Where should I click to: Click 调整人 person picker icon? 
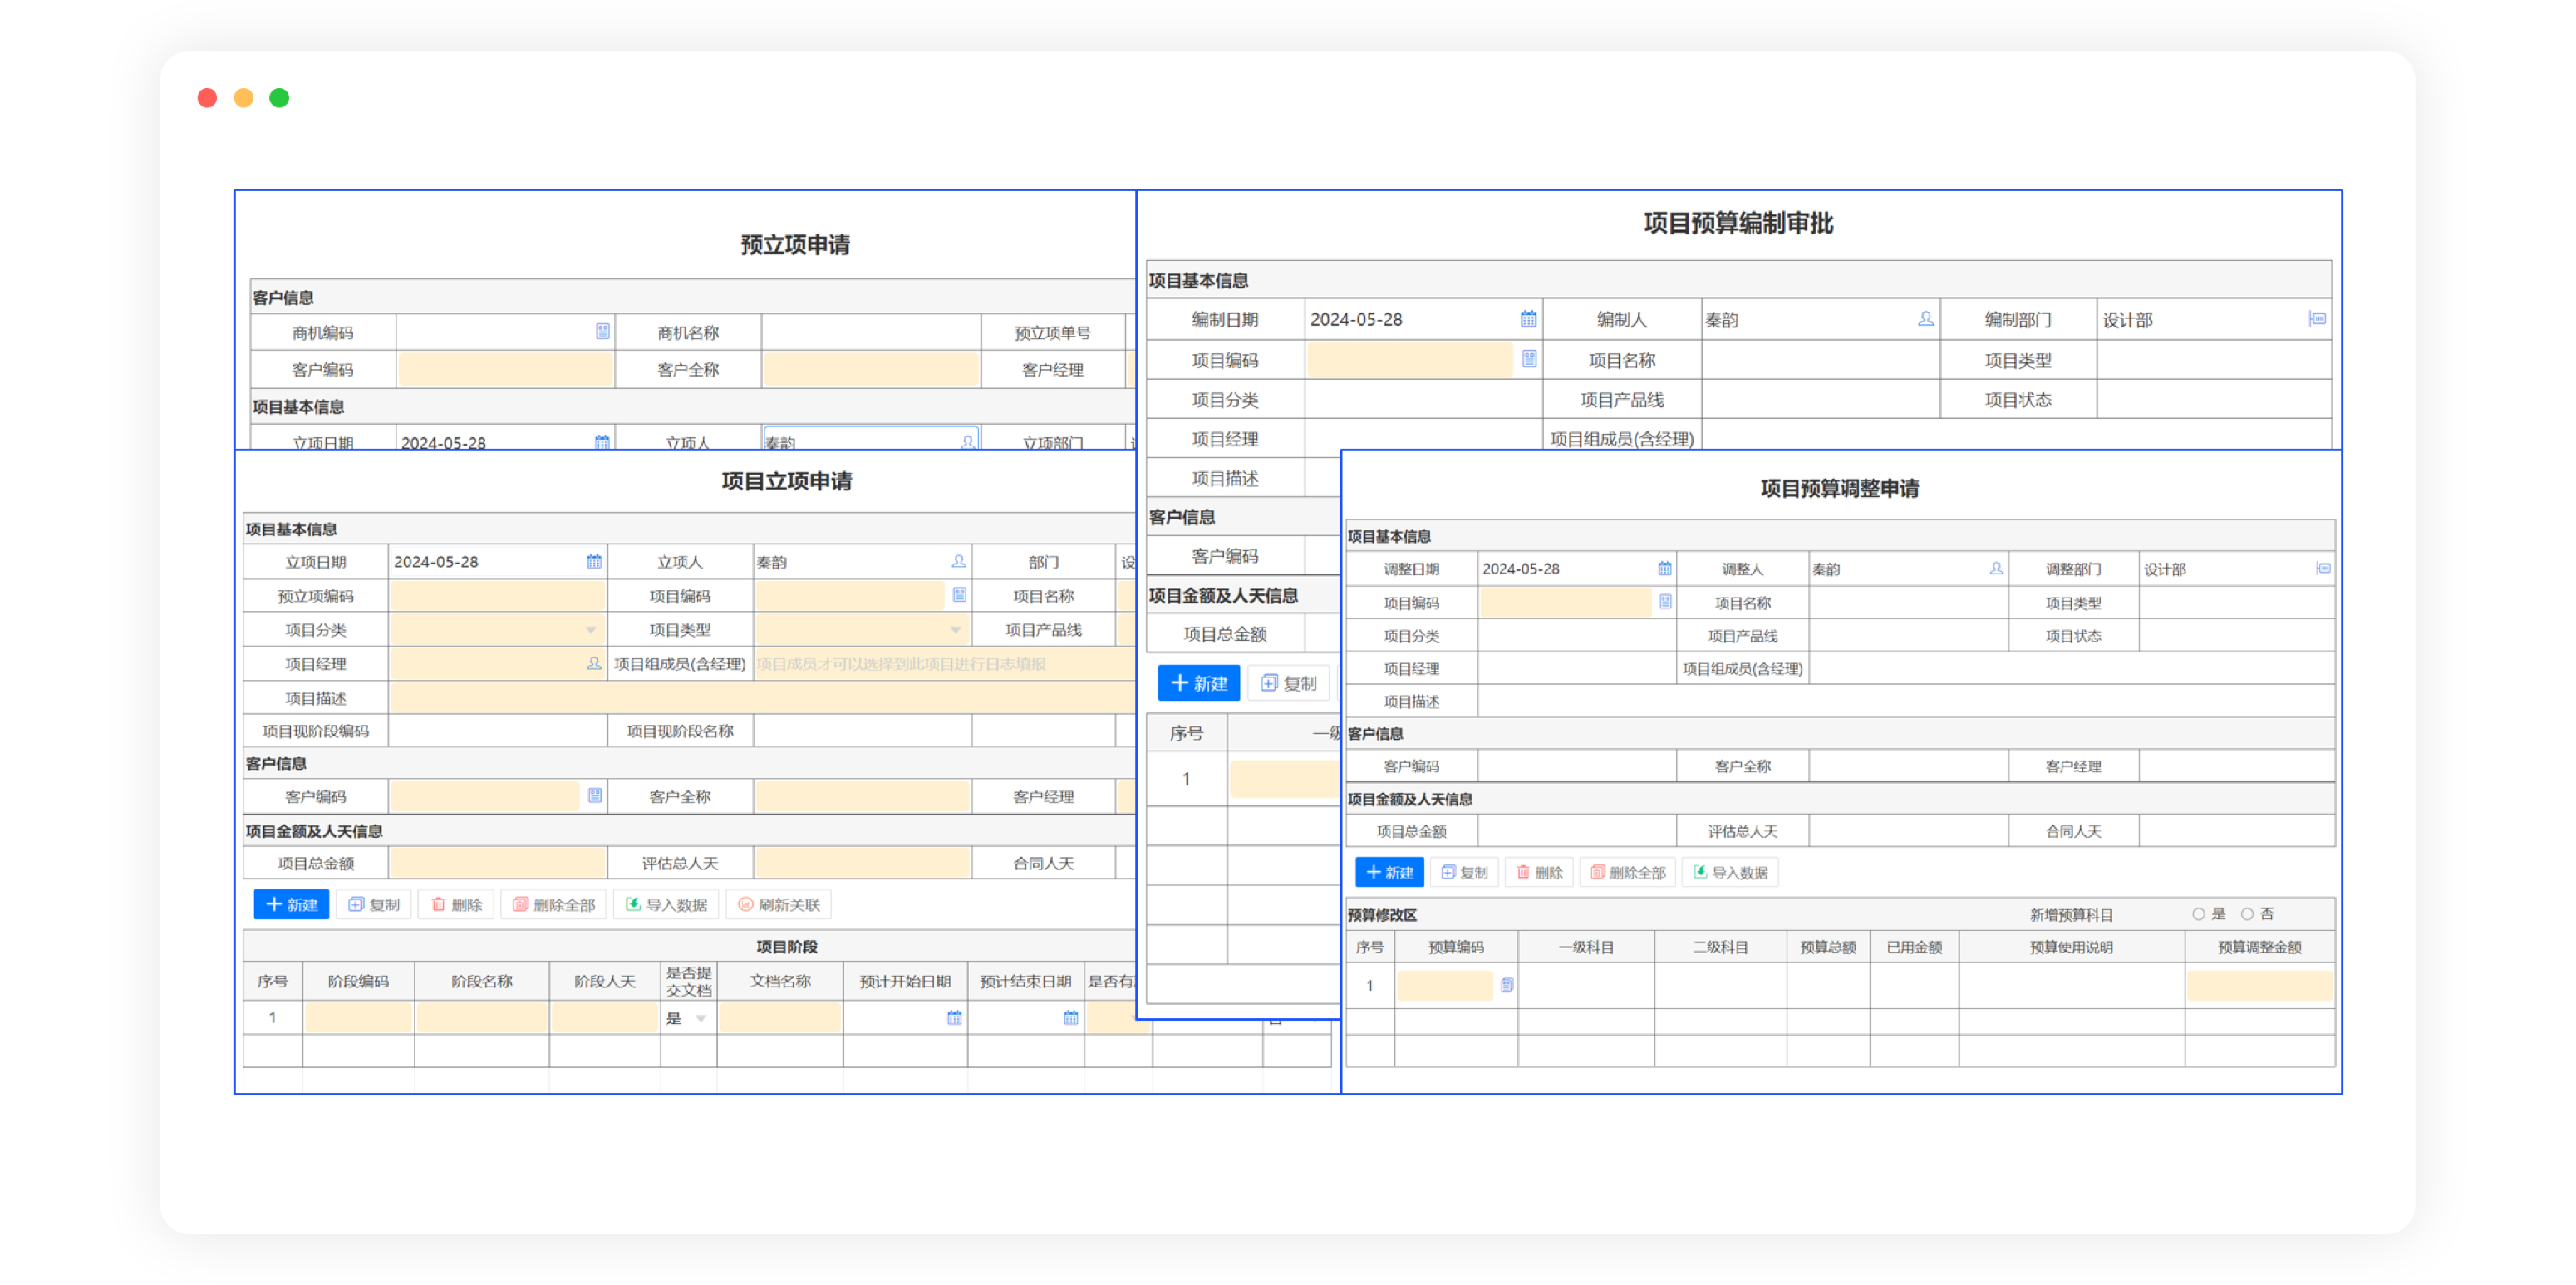coord(1996,568)
